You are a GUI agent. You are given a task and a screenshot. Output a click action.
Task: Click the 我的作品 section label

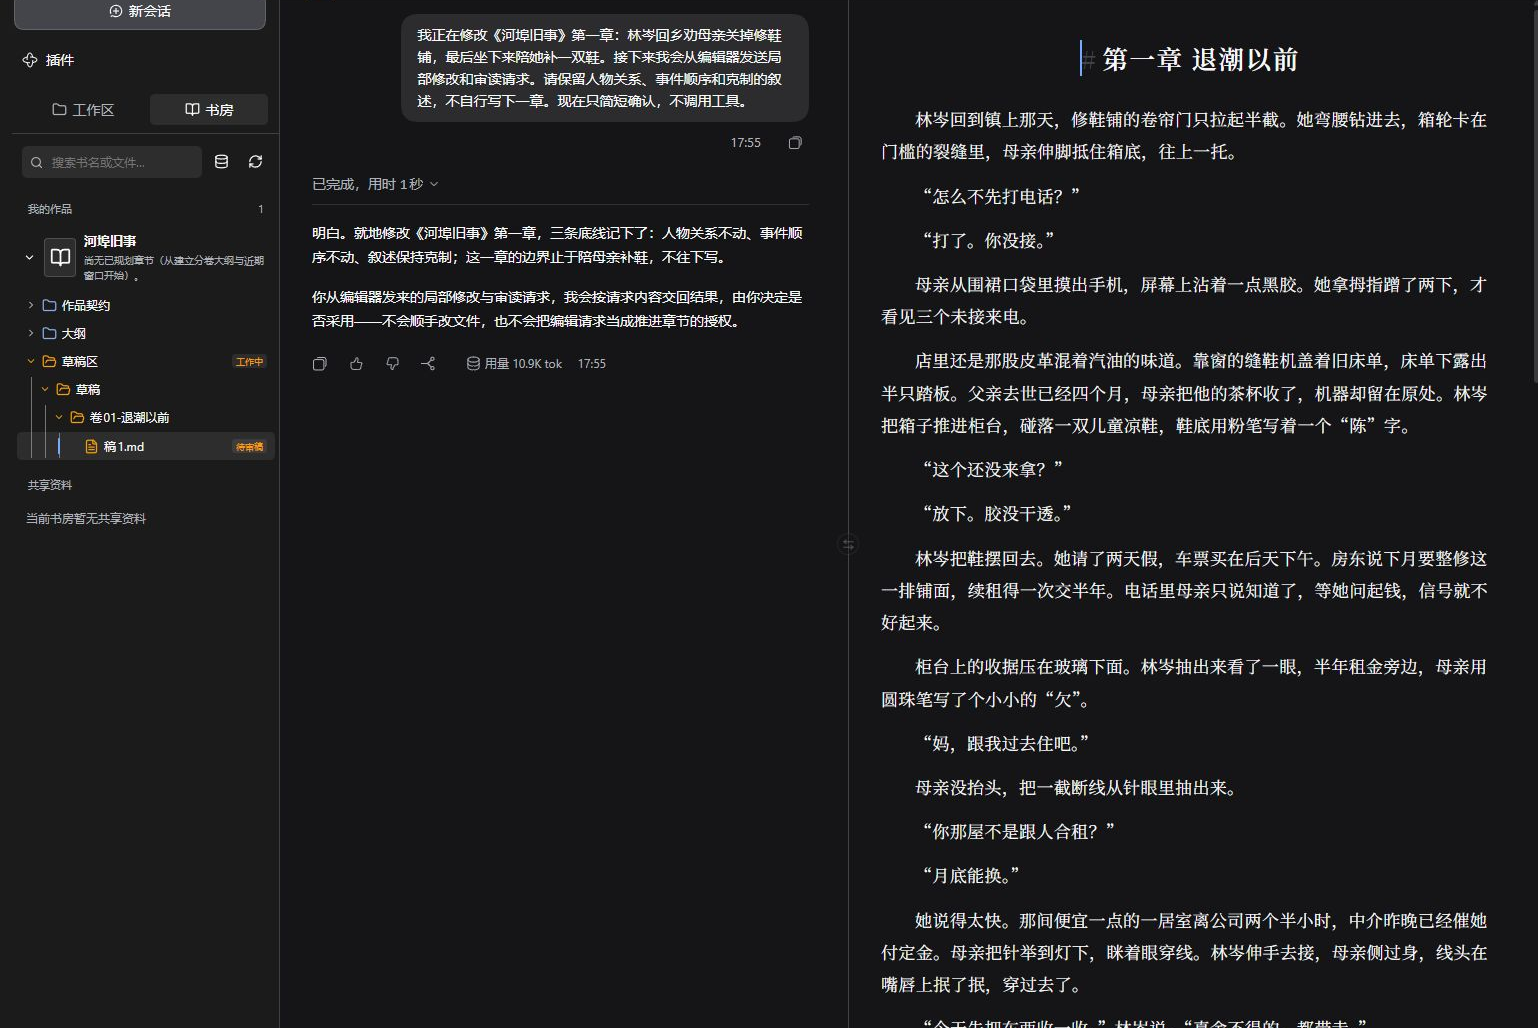point(50,209)
